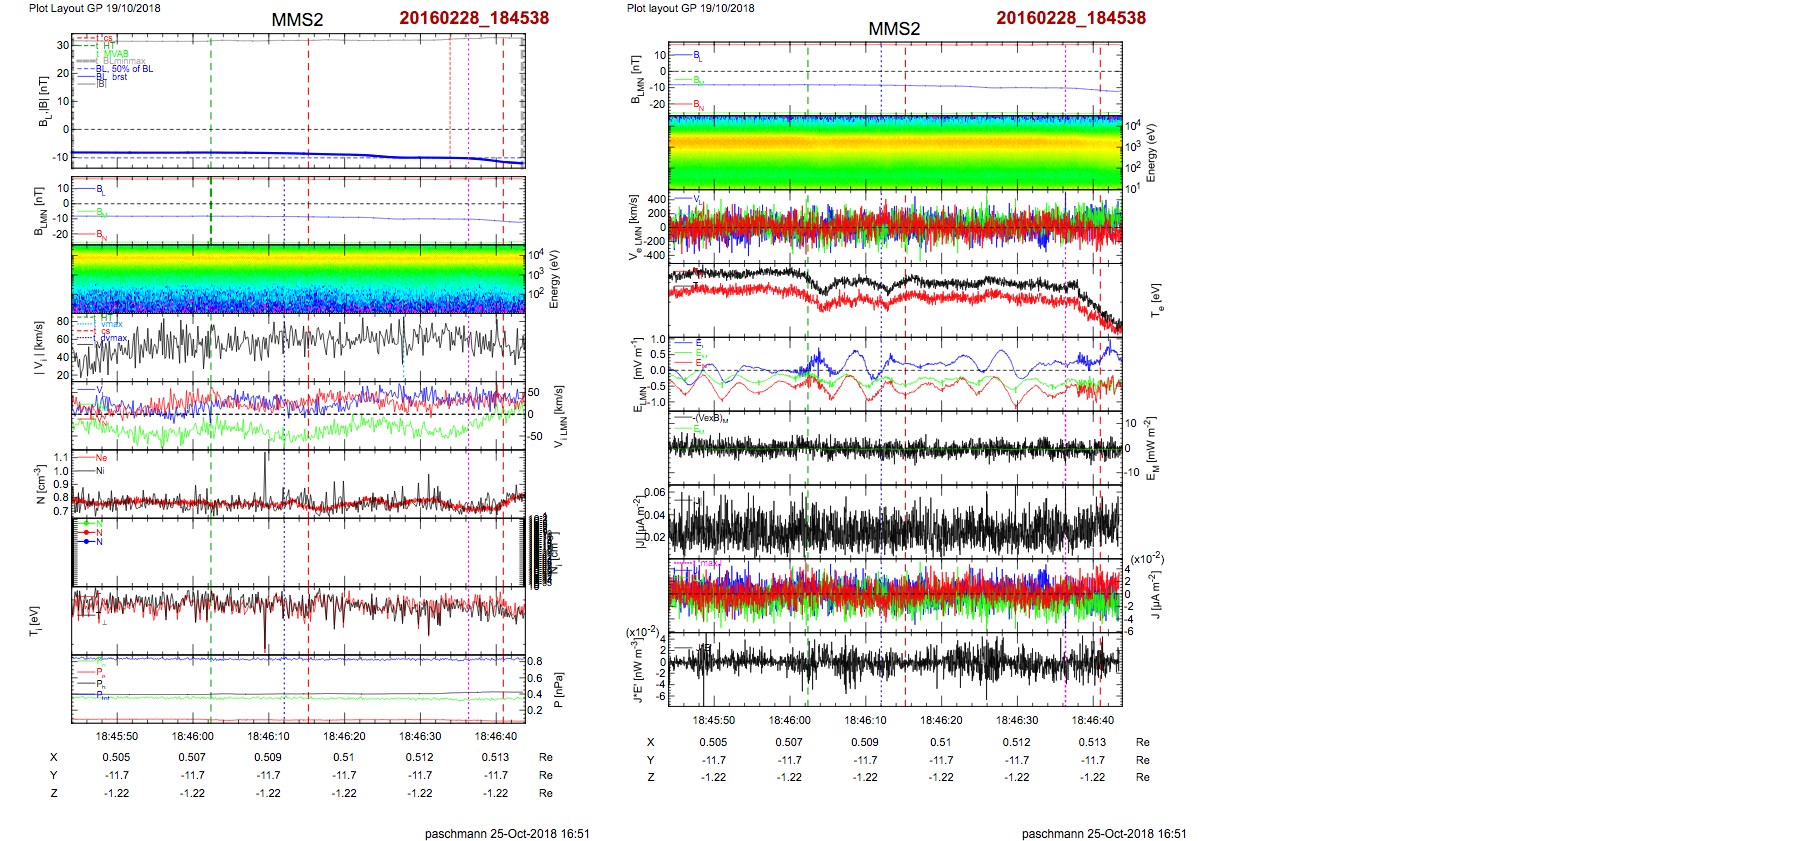Click 'Plot Layout GP 19/10/2018' text at top left
1804x841 pixels.
pyautogui.click(x=94, y=8)
